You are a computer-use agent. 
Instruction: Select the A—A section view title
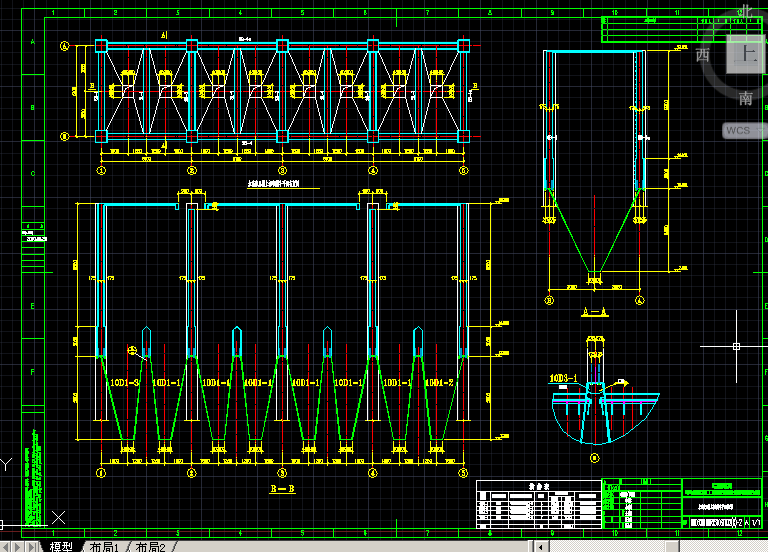point(594,312)
